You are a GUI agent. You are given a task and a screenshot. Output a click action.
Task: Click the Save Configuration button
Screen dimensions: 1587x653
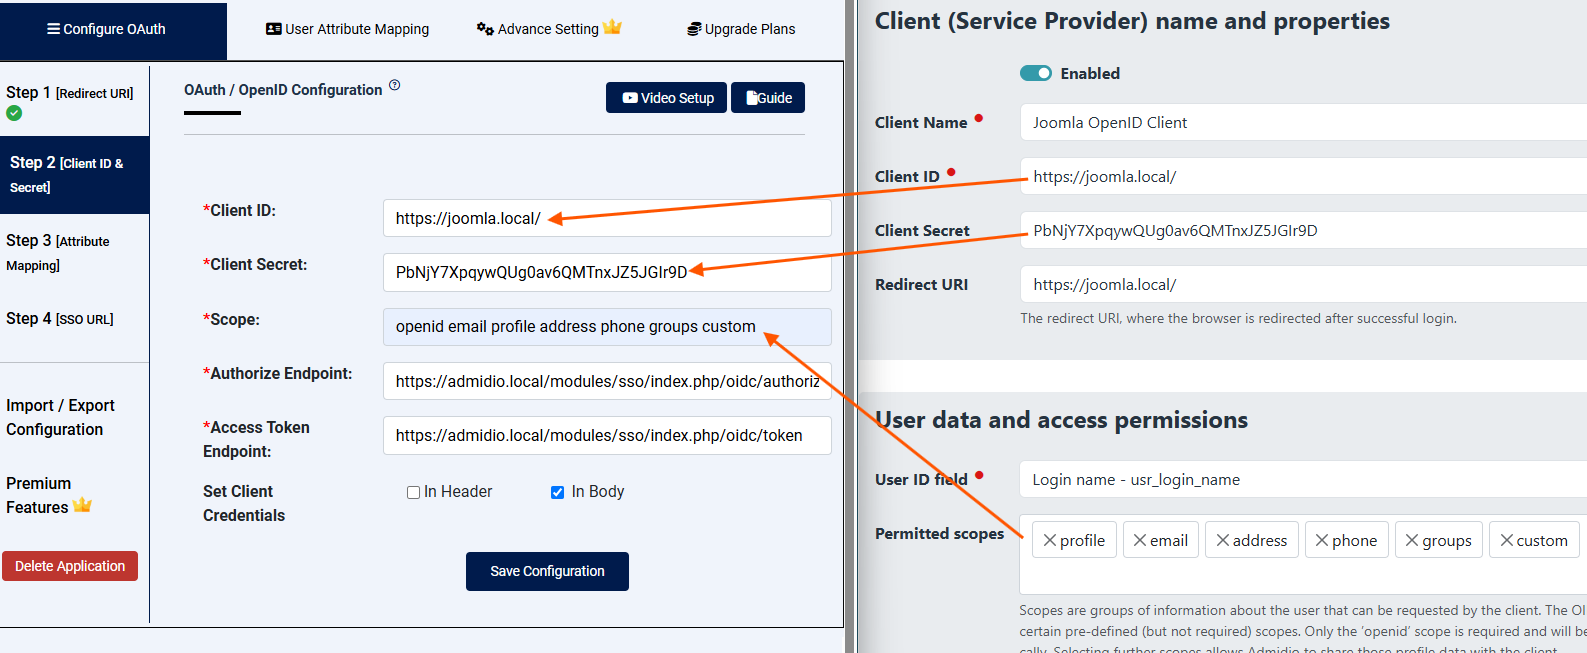(x=547, y=571)
